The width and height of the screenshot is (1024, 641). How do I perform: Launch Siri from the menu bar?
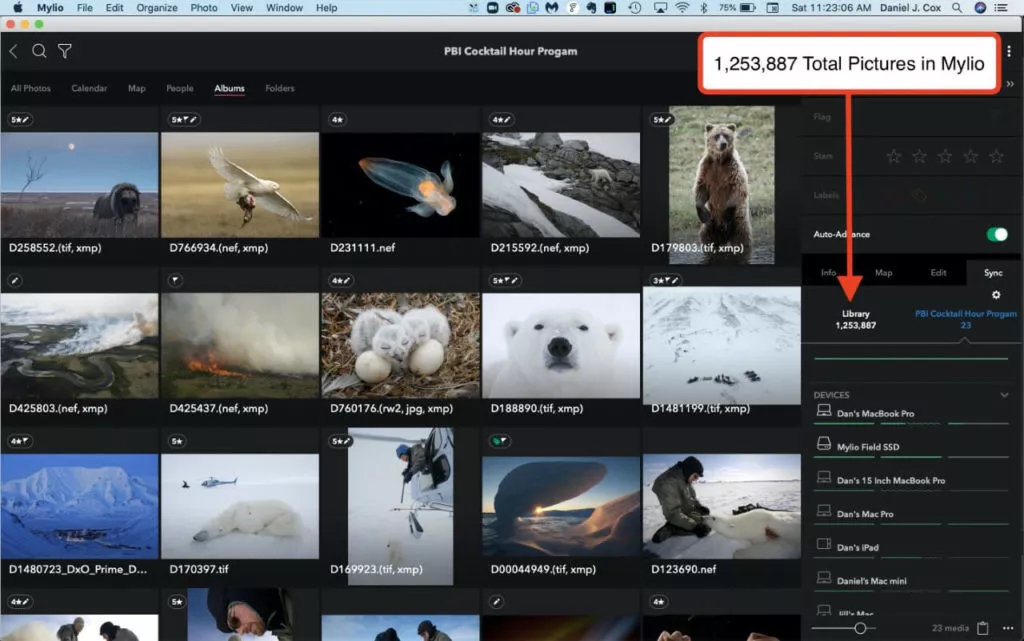[980, 8]
